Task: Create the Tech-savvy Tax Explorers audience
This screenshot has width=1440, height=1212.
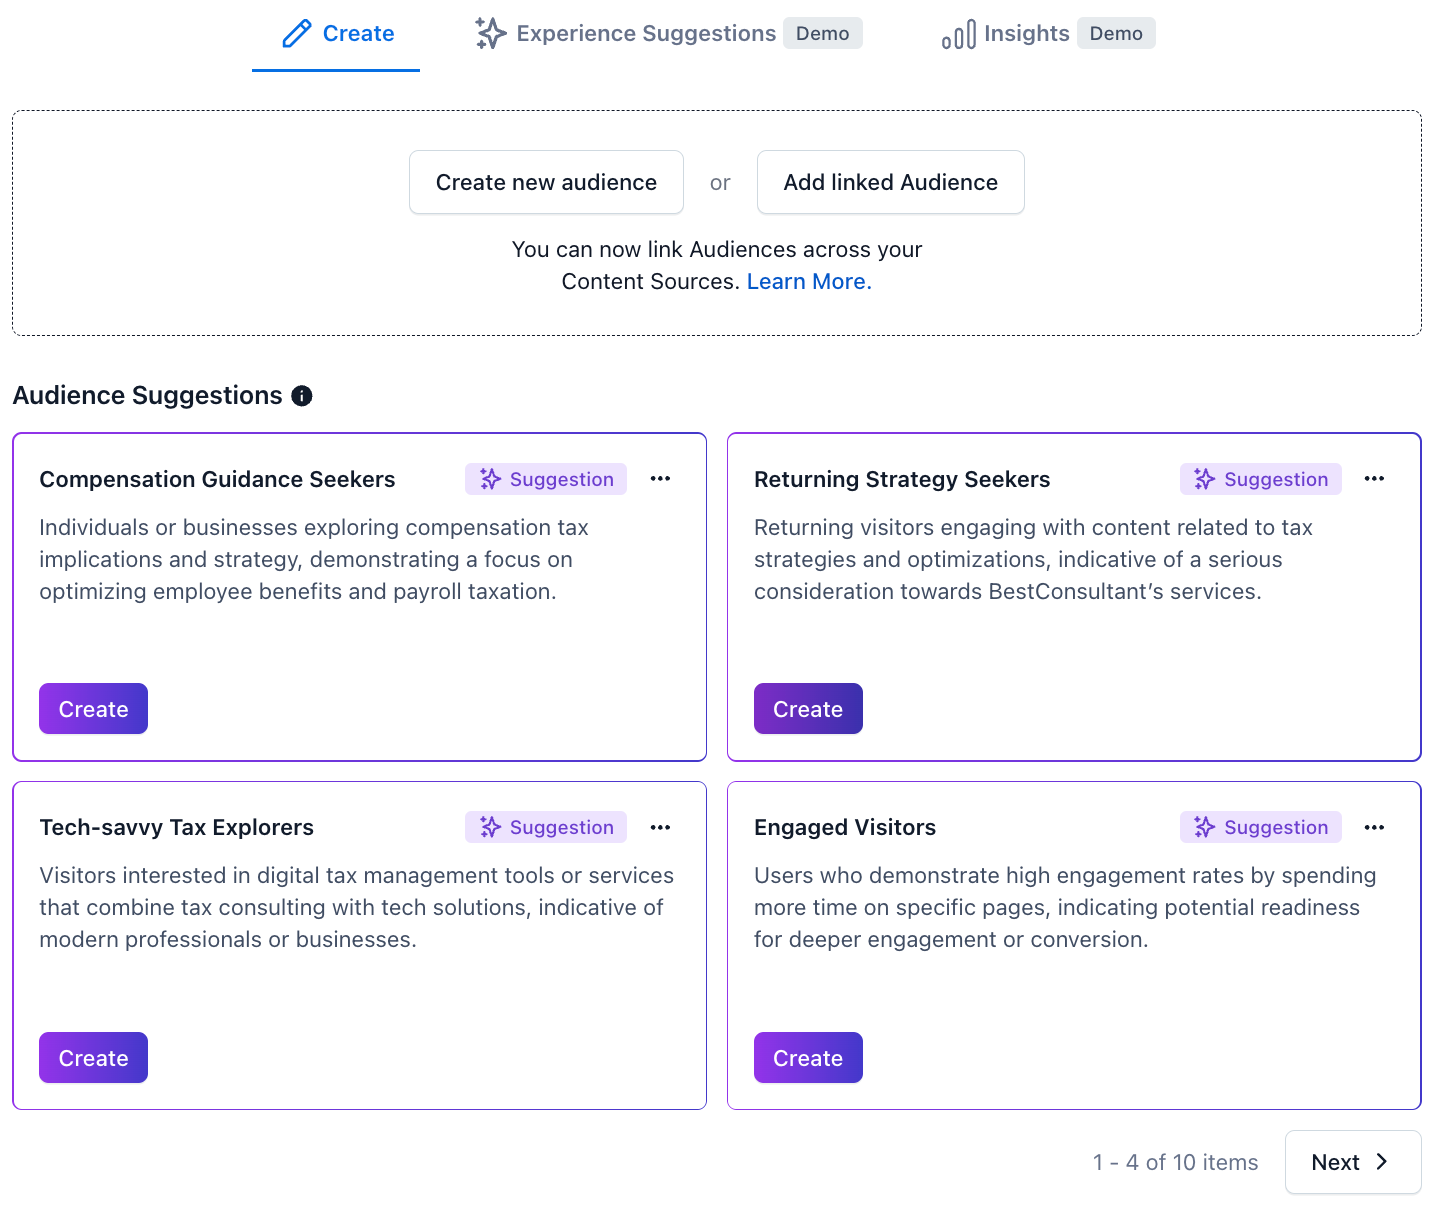Action: [93, 1058]
